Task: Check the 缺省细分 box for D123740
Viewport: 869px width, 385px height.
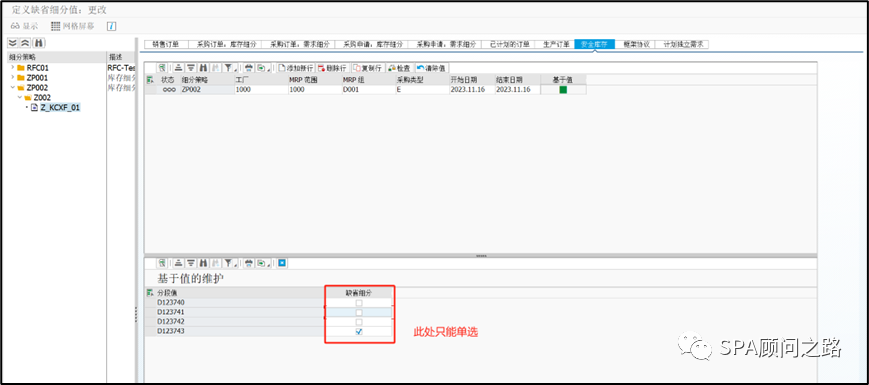Action: point(359,303)
